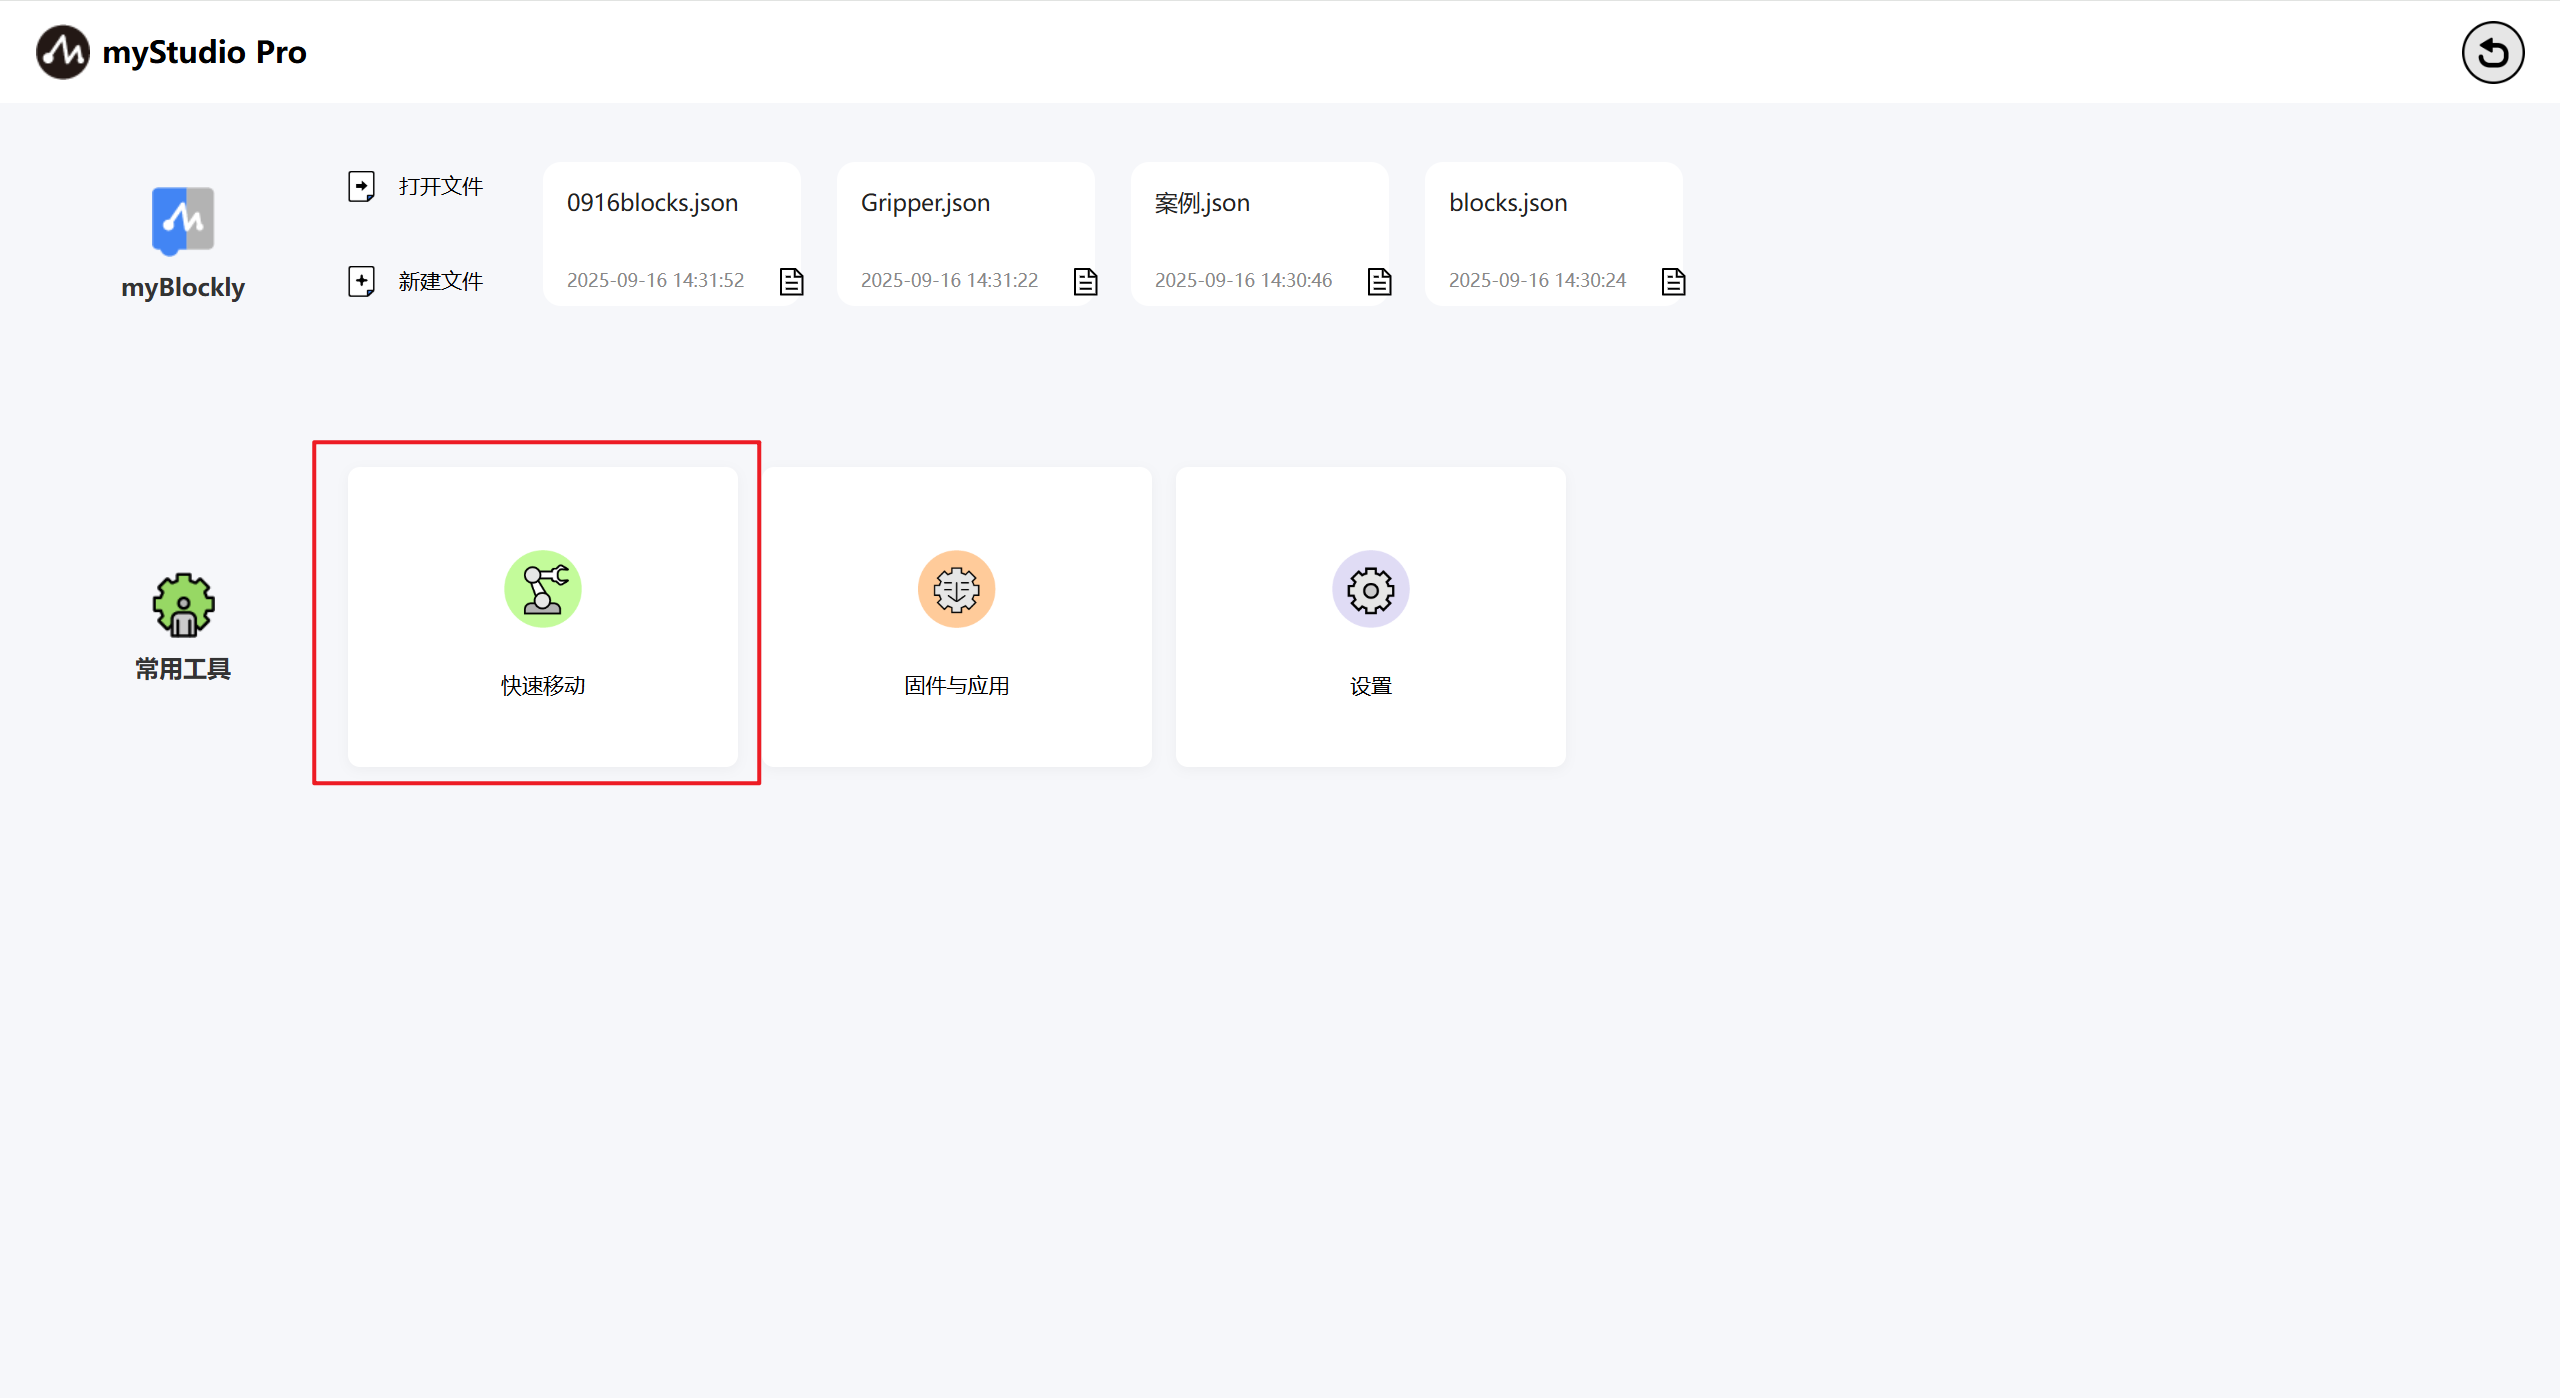The image size is (2560, 1398).
Task: Open recent file blocks.json
Action: tap(1508, 203)
